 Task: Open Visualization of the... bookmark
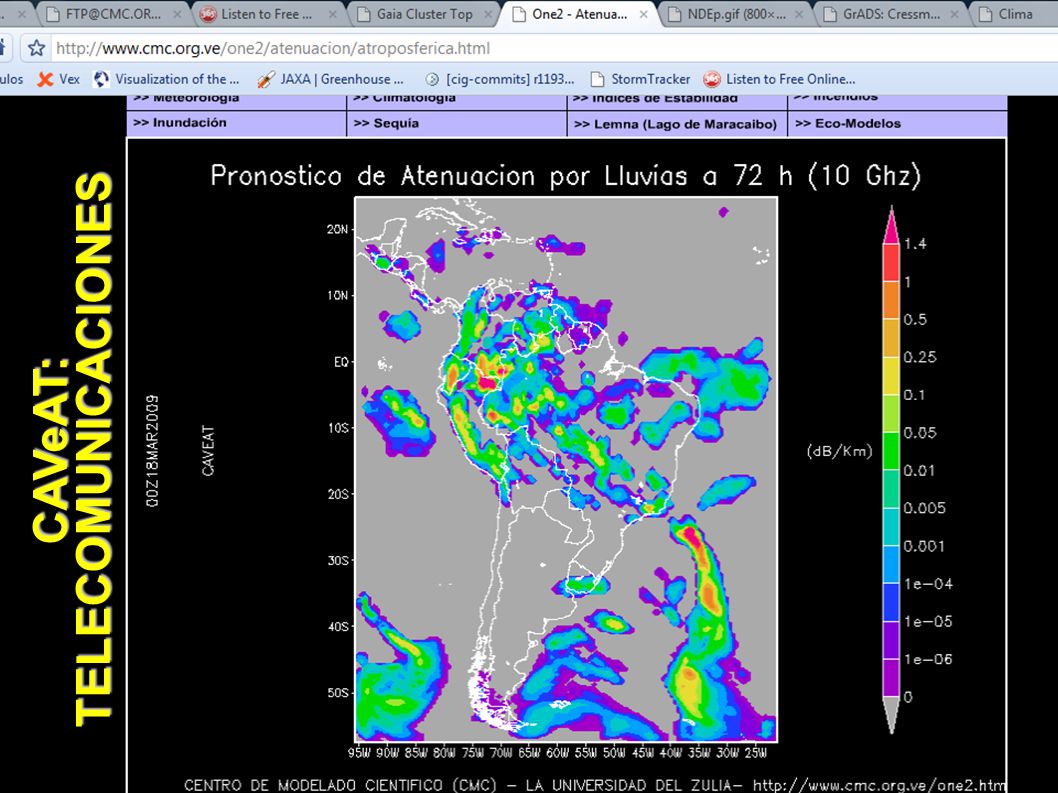166,79
